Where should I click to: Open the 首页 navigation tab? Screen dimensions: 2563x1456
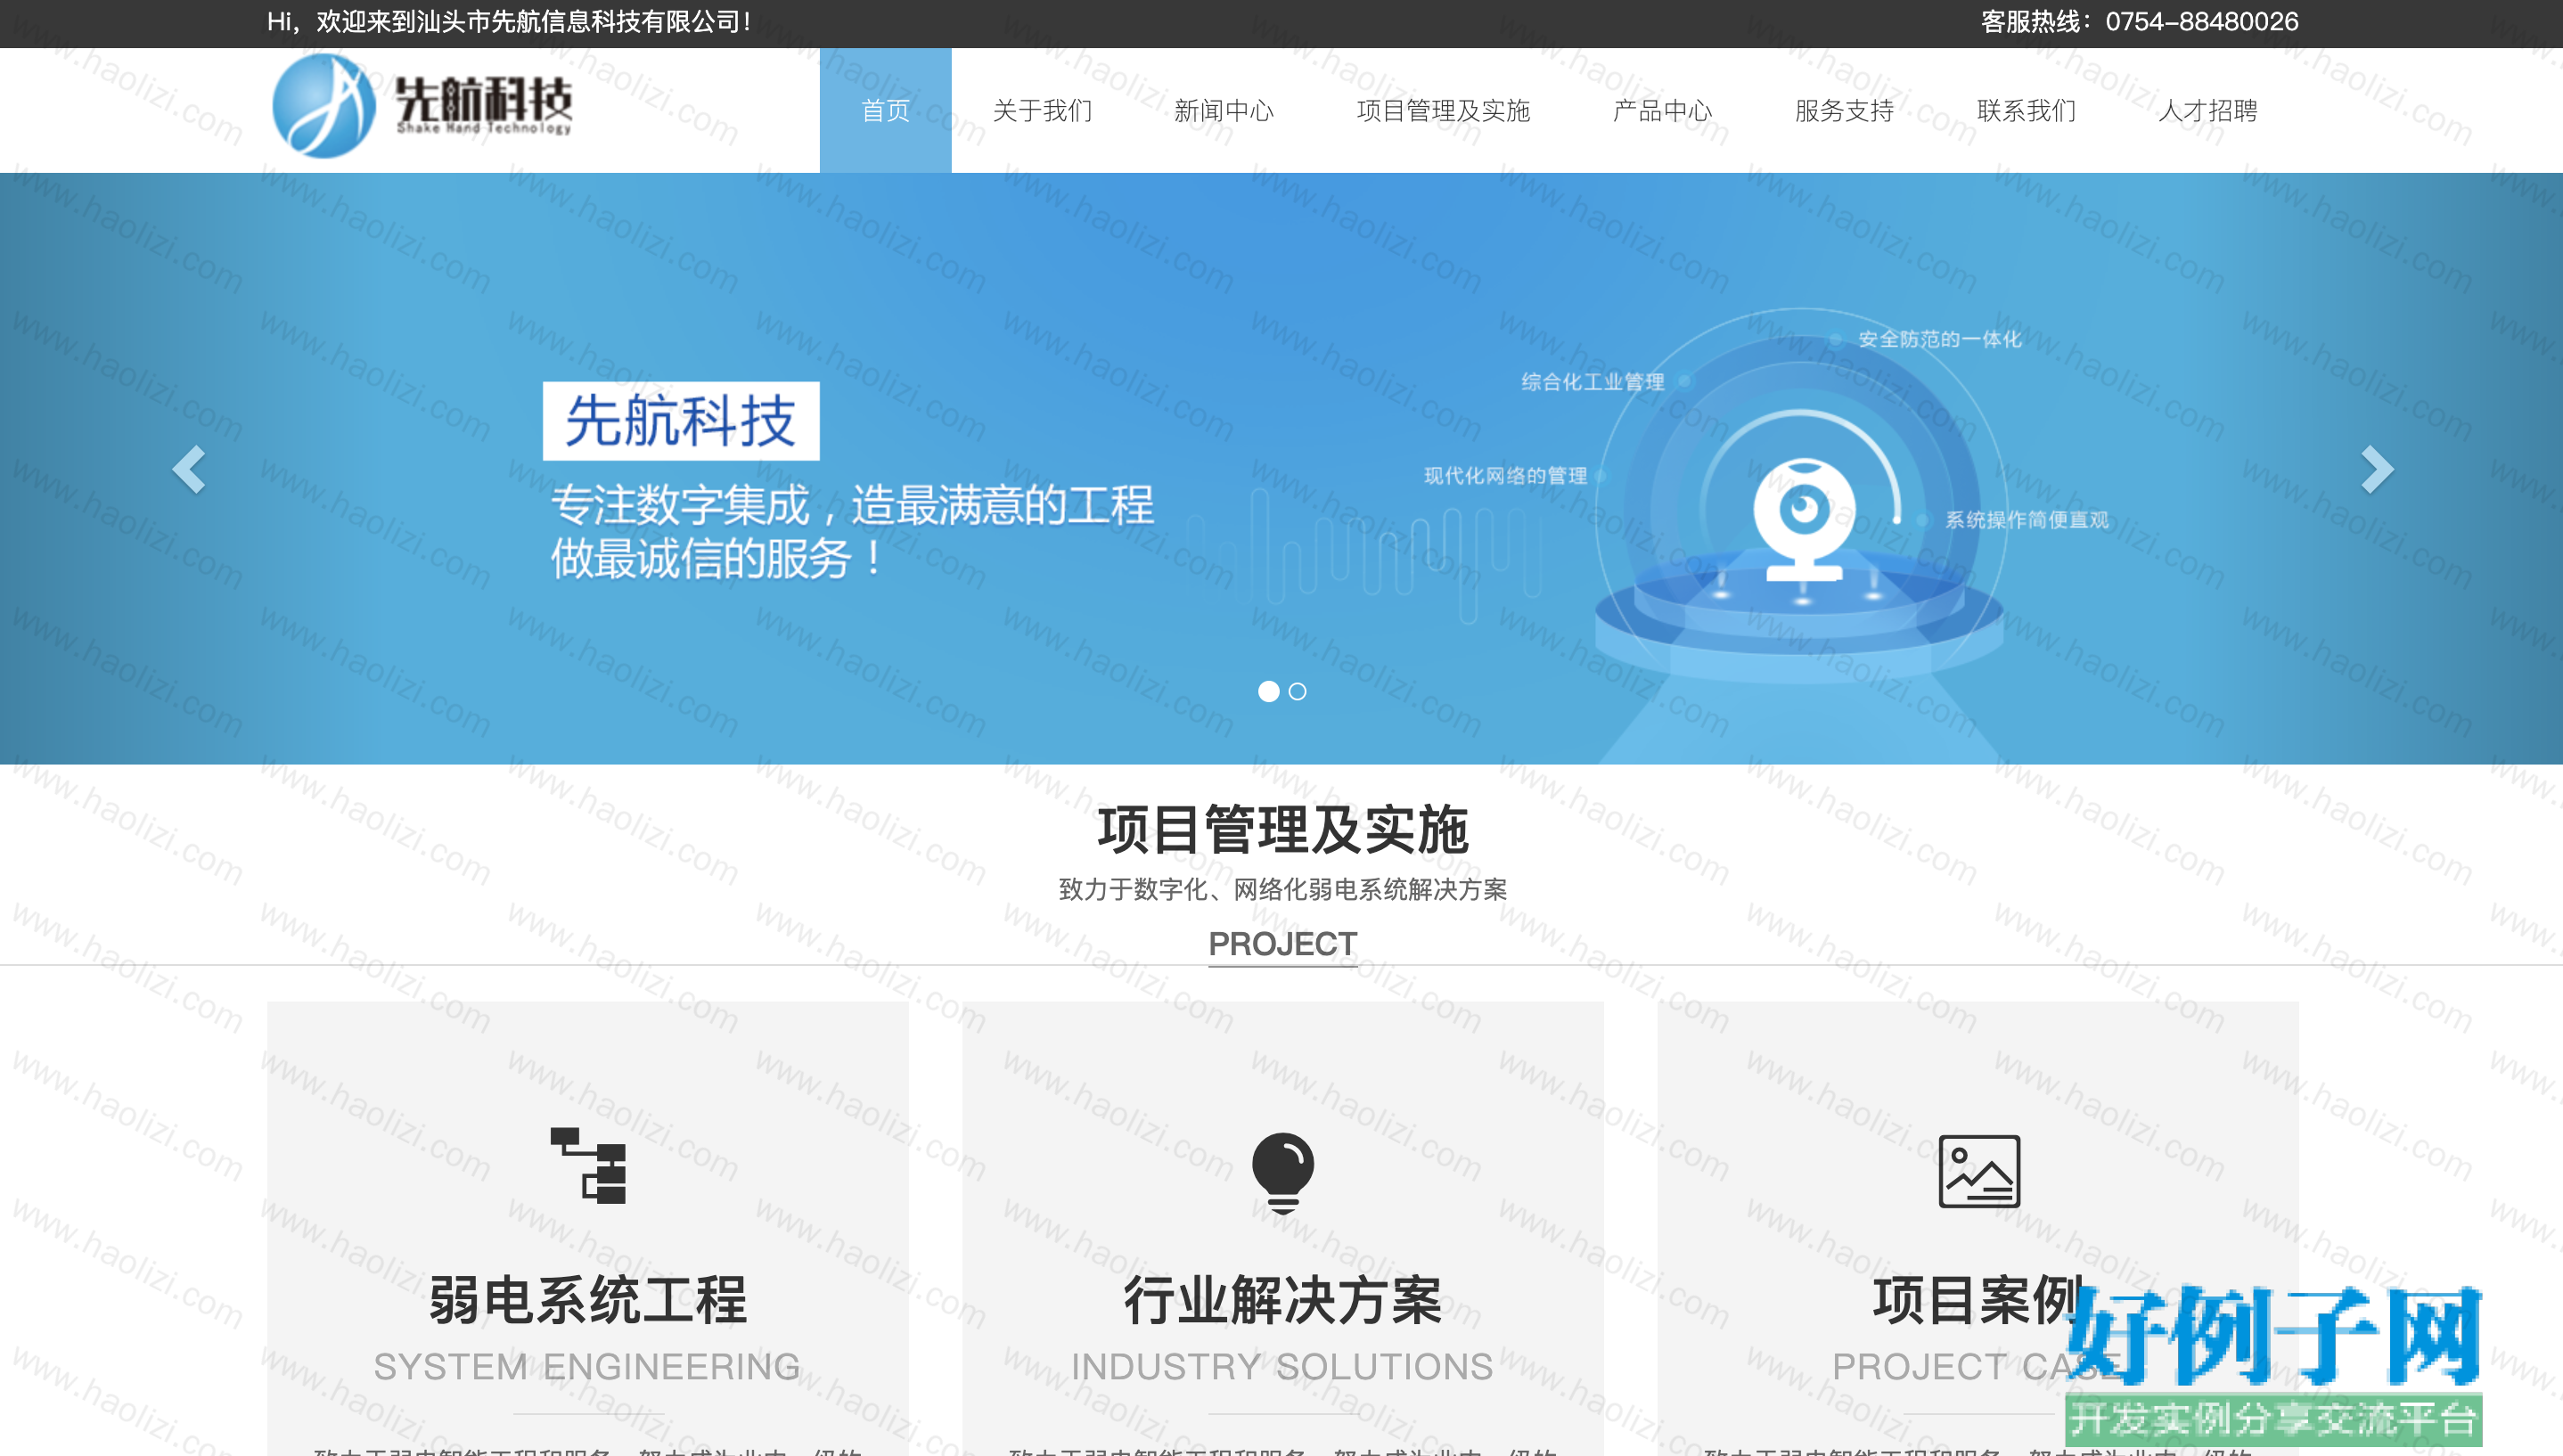click(x=885, y=110)
